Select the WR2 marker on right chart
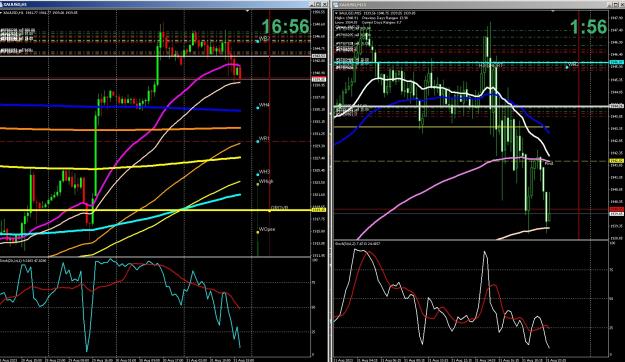This screenshot has height=362, width=625. 572,65
